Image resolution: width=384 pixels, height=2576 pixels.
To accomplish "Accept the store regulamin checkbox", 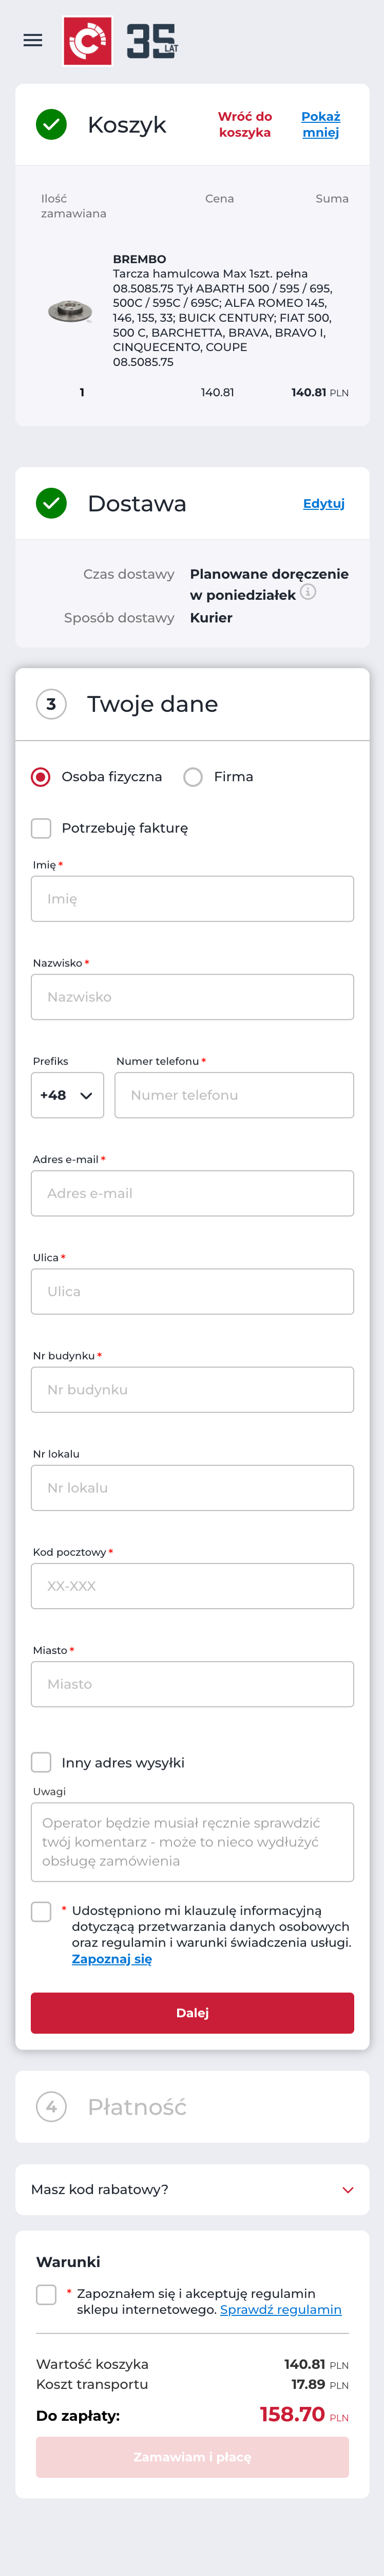I will [x=46, y=2294].
